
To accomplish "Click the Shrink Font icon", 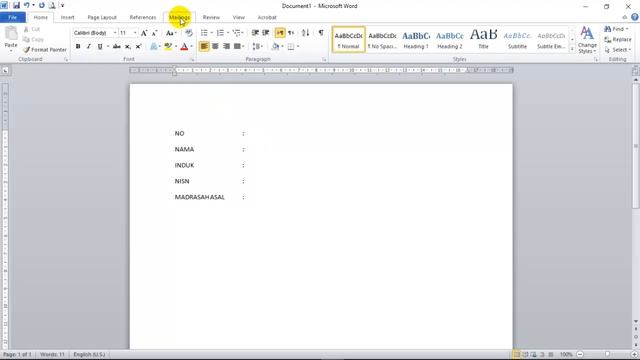I will [x=154, y=33].
